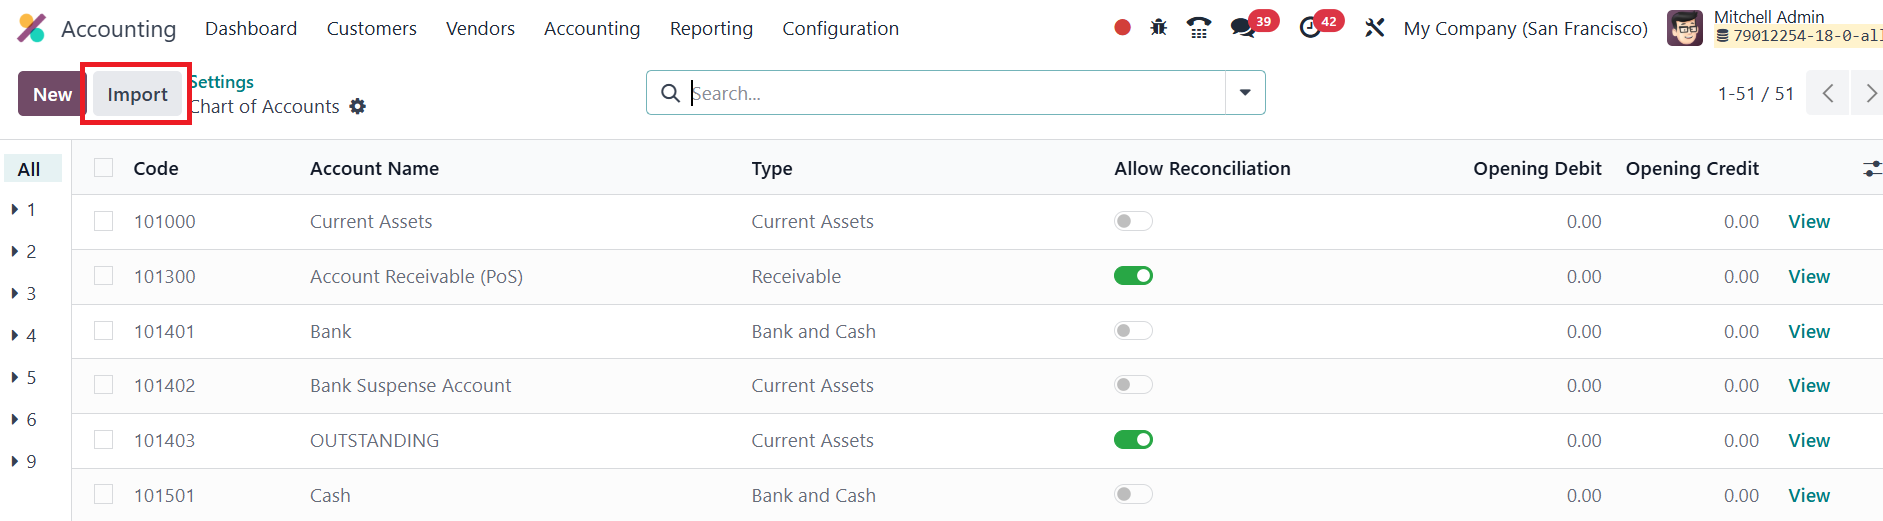Click the Import button

point(137,95)
